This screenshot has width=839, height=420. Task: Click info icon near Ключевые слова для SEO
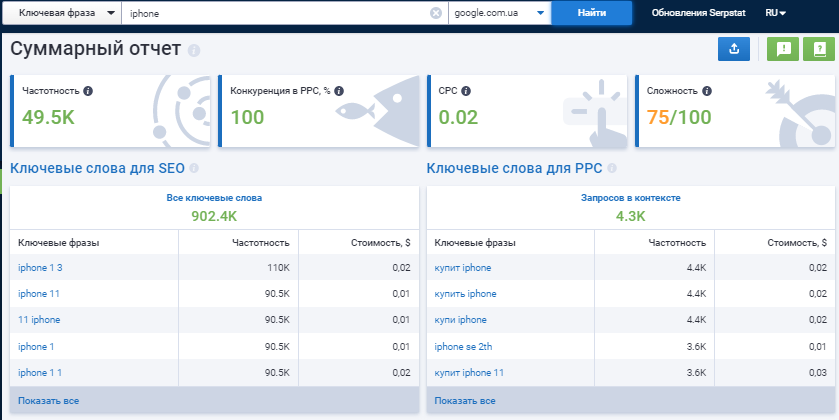(x=194, y=169)
